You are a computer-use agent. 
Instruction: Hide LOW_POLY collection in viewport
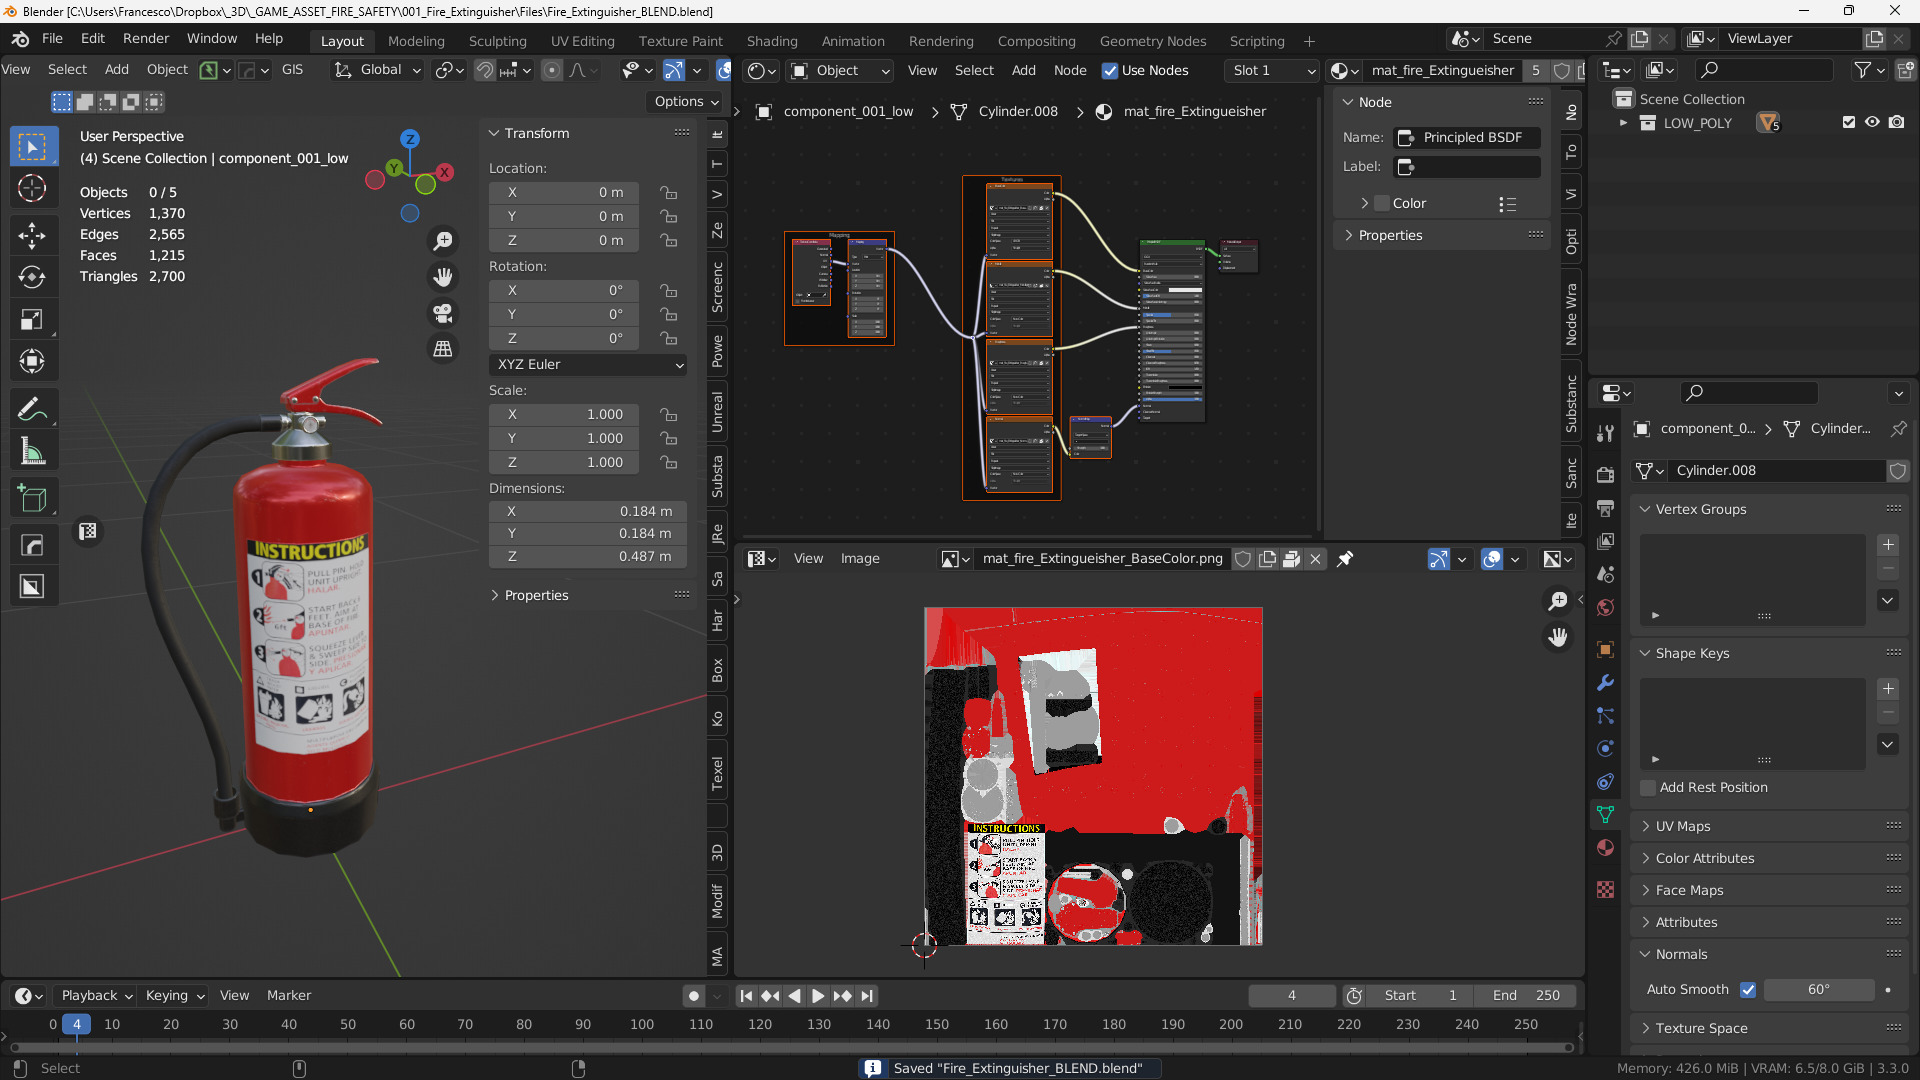(x=1872, y=123)
